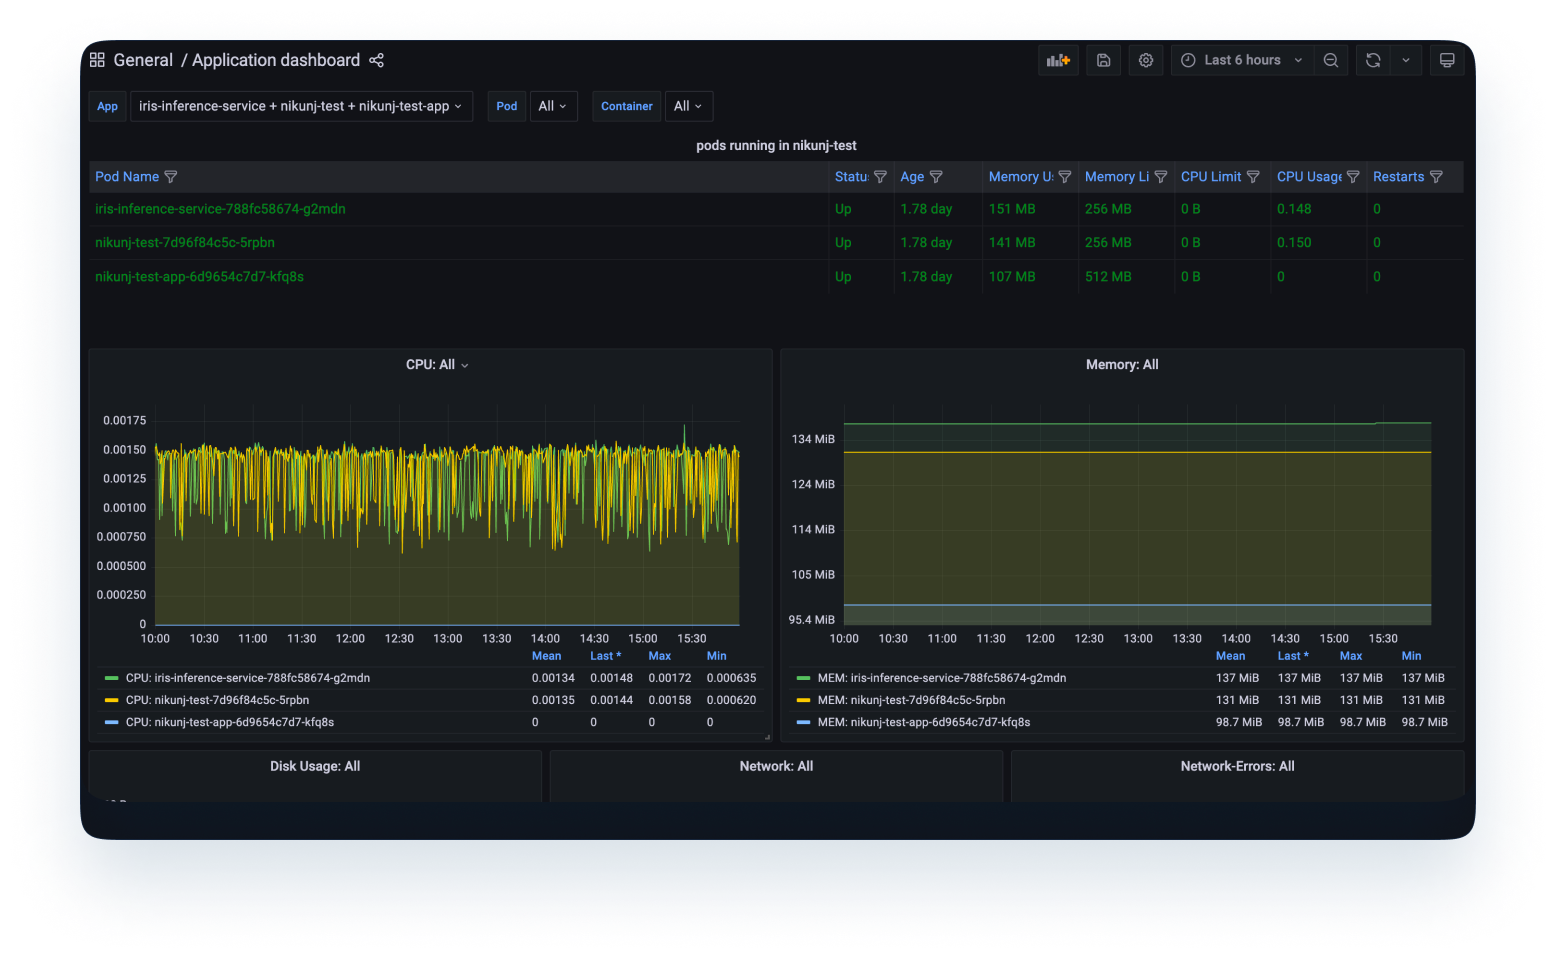Refresh the dashboard
Screen dimensions: 1556x960
coord(1373,60)
